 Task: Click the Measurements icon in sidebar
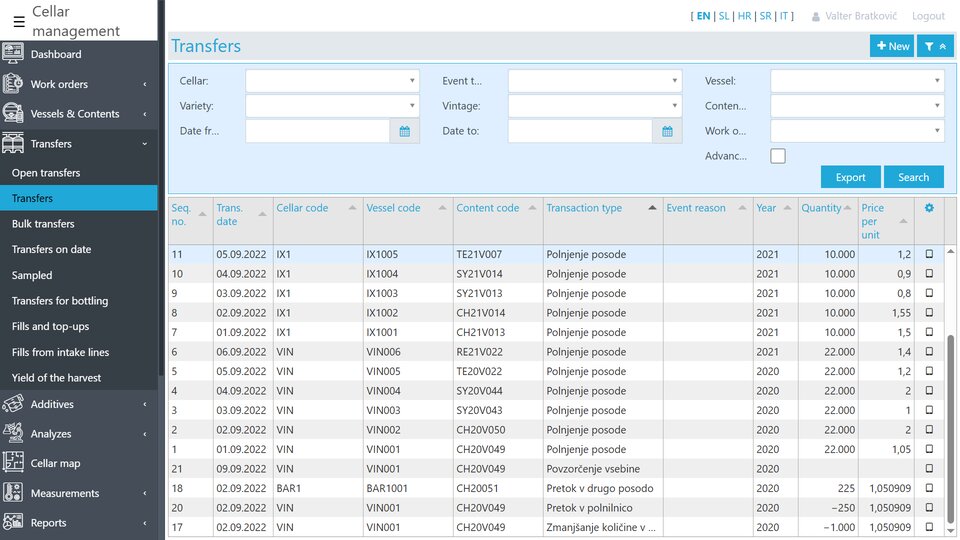tap(13, 493)
